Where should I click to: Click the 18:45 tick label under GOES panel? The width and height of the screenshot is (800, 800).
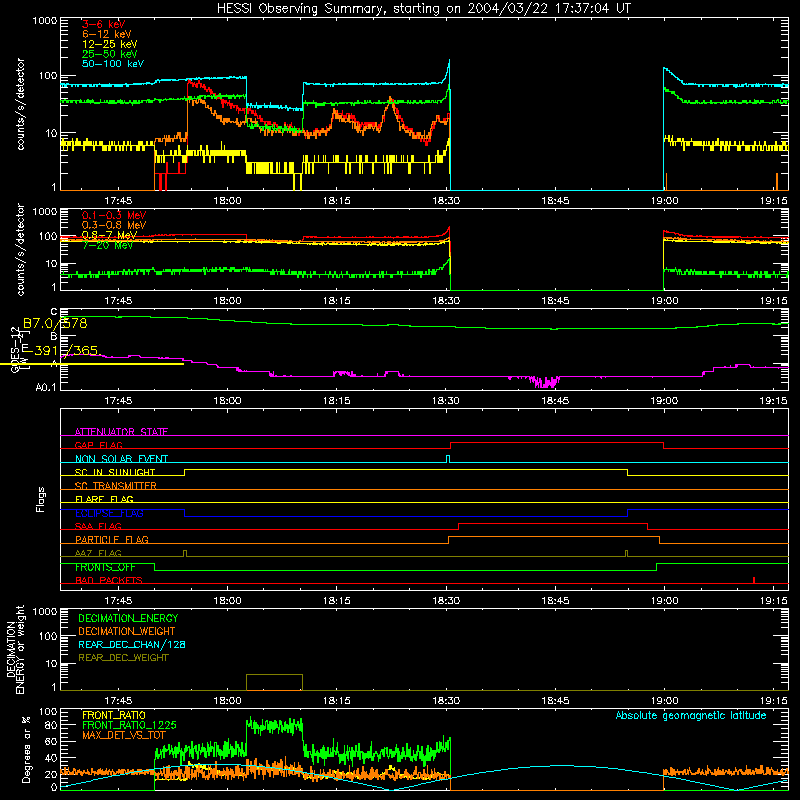pos(555,401)
